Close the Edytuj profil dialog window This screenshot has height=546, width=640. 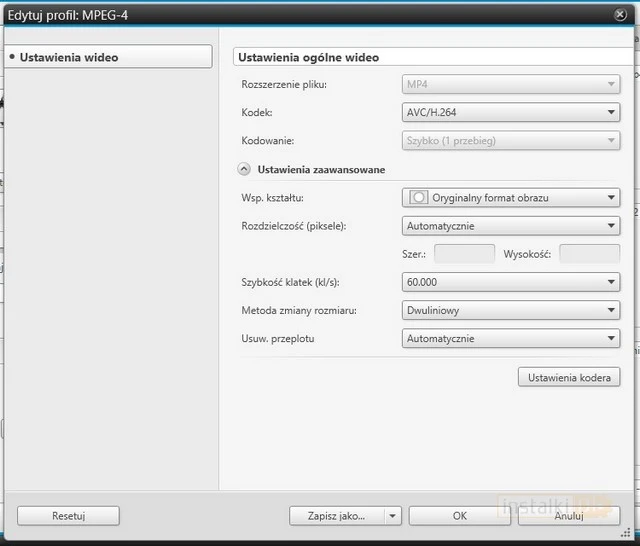tap(620, 15)
